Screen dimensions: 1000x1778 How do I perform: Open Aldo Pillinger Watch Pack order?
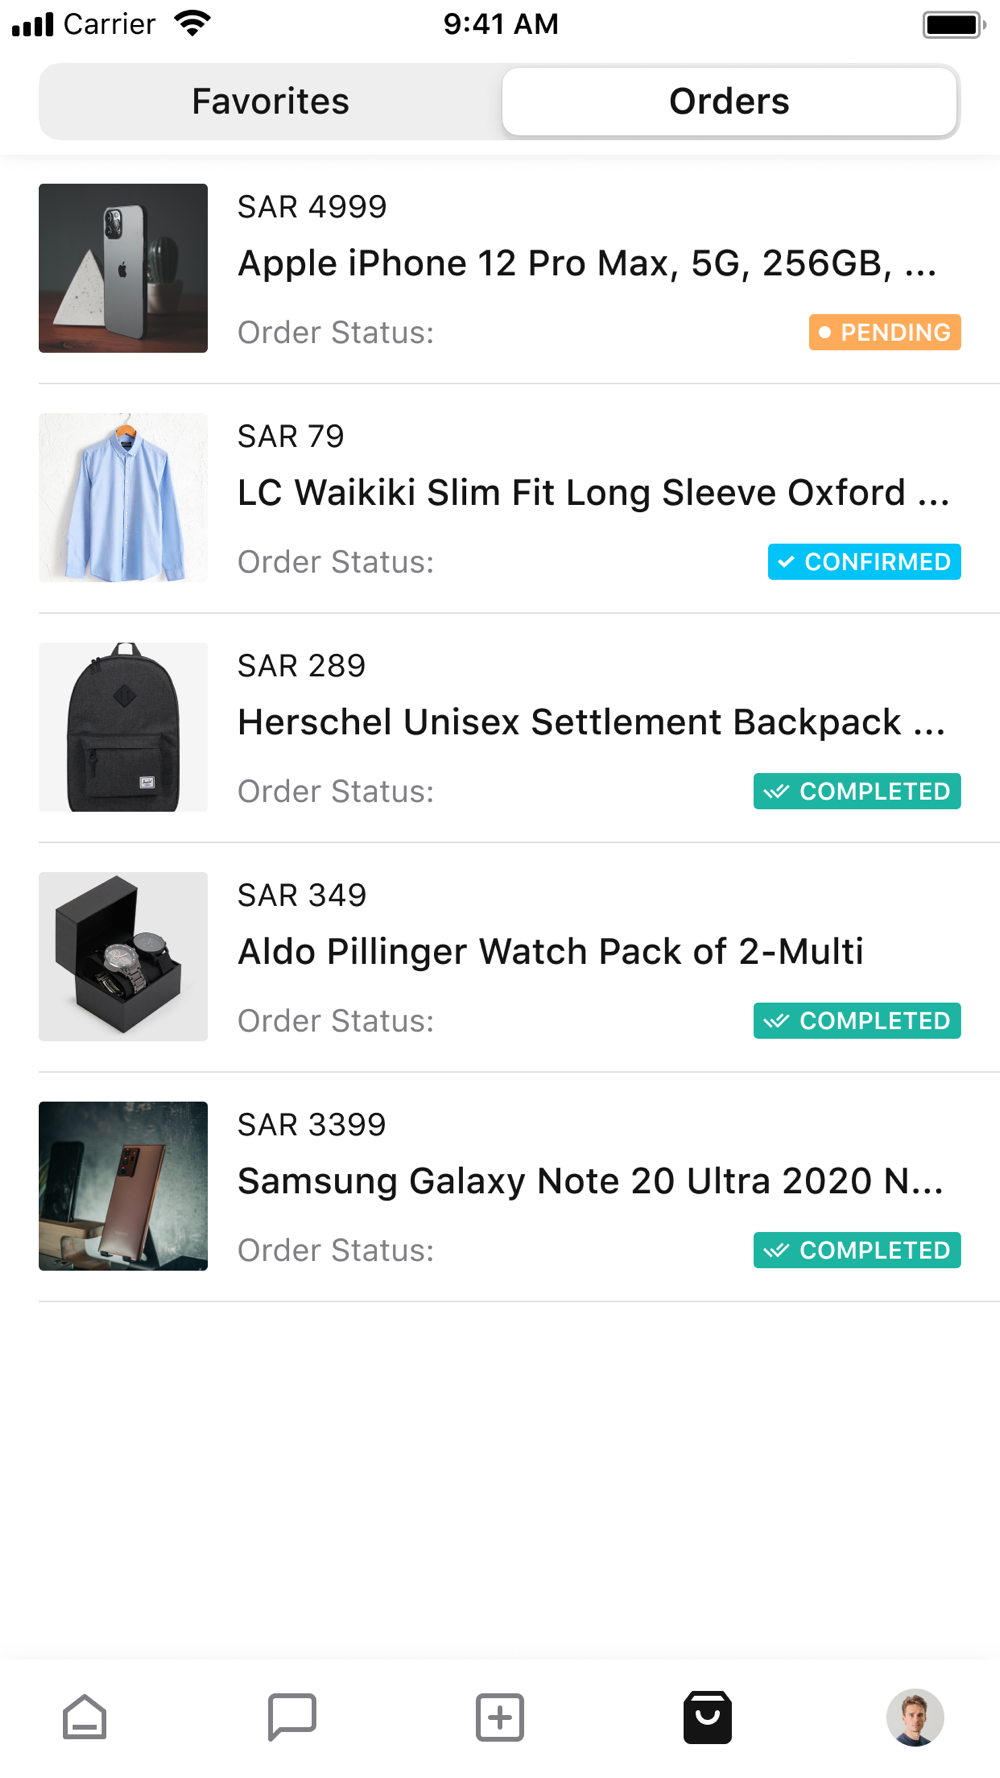click(550, 951)
